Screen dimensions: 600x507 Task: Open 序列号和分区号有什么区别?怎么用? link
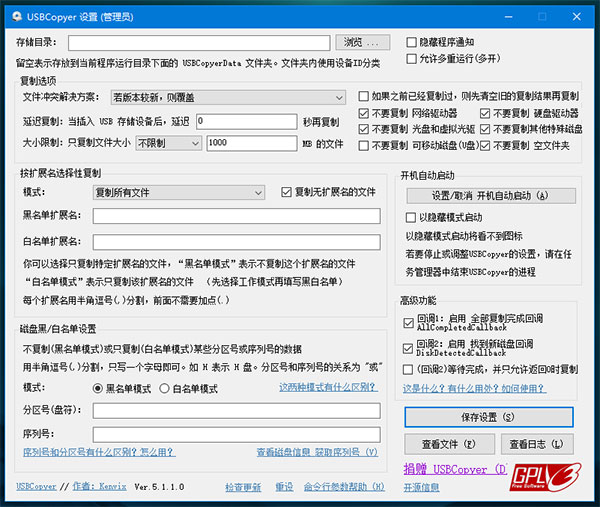coord(99,452)
